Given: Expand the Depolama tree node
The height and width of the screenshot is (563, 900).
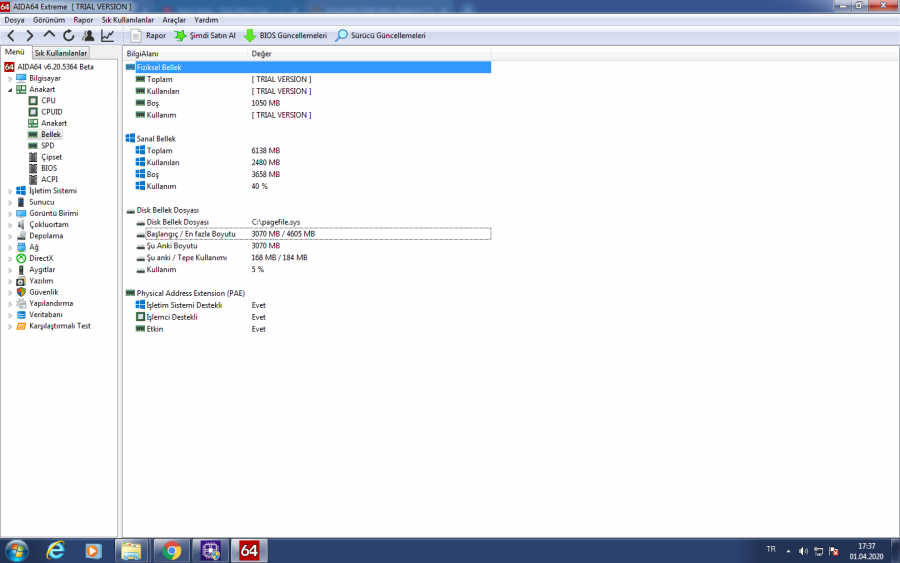Looking at the screenshot, I should [x=10, y=236].
